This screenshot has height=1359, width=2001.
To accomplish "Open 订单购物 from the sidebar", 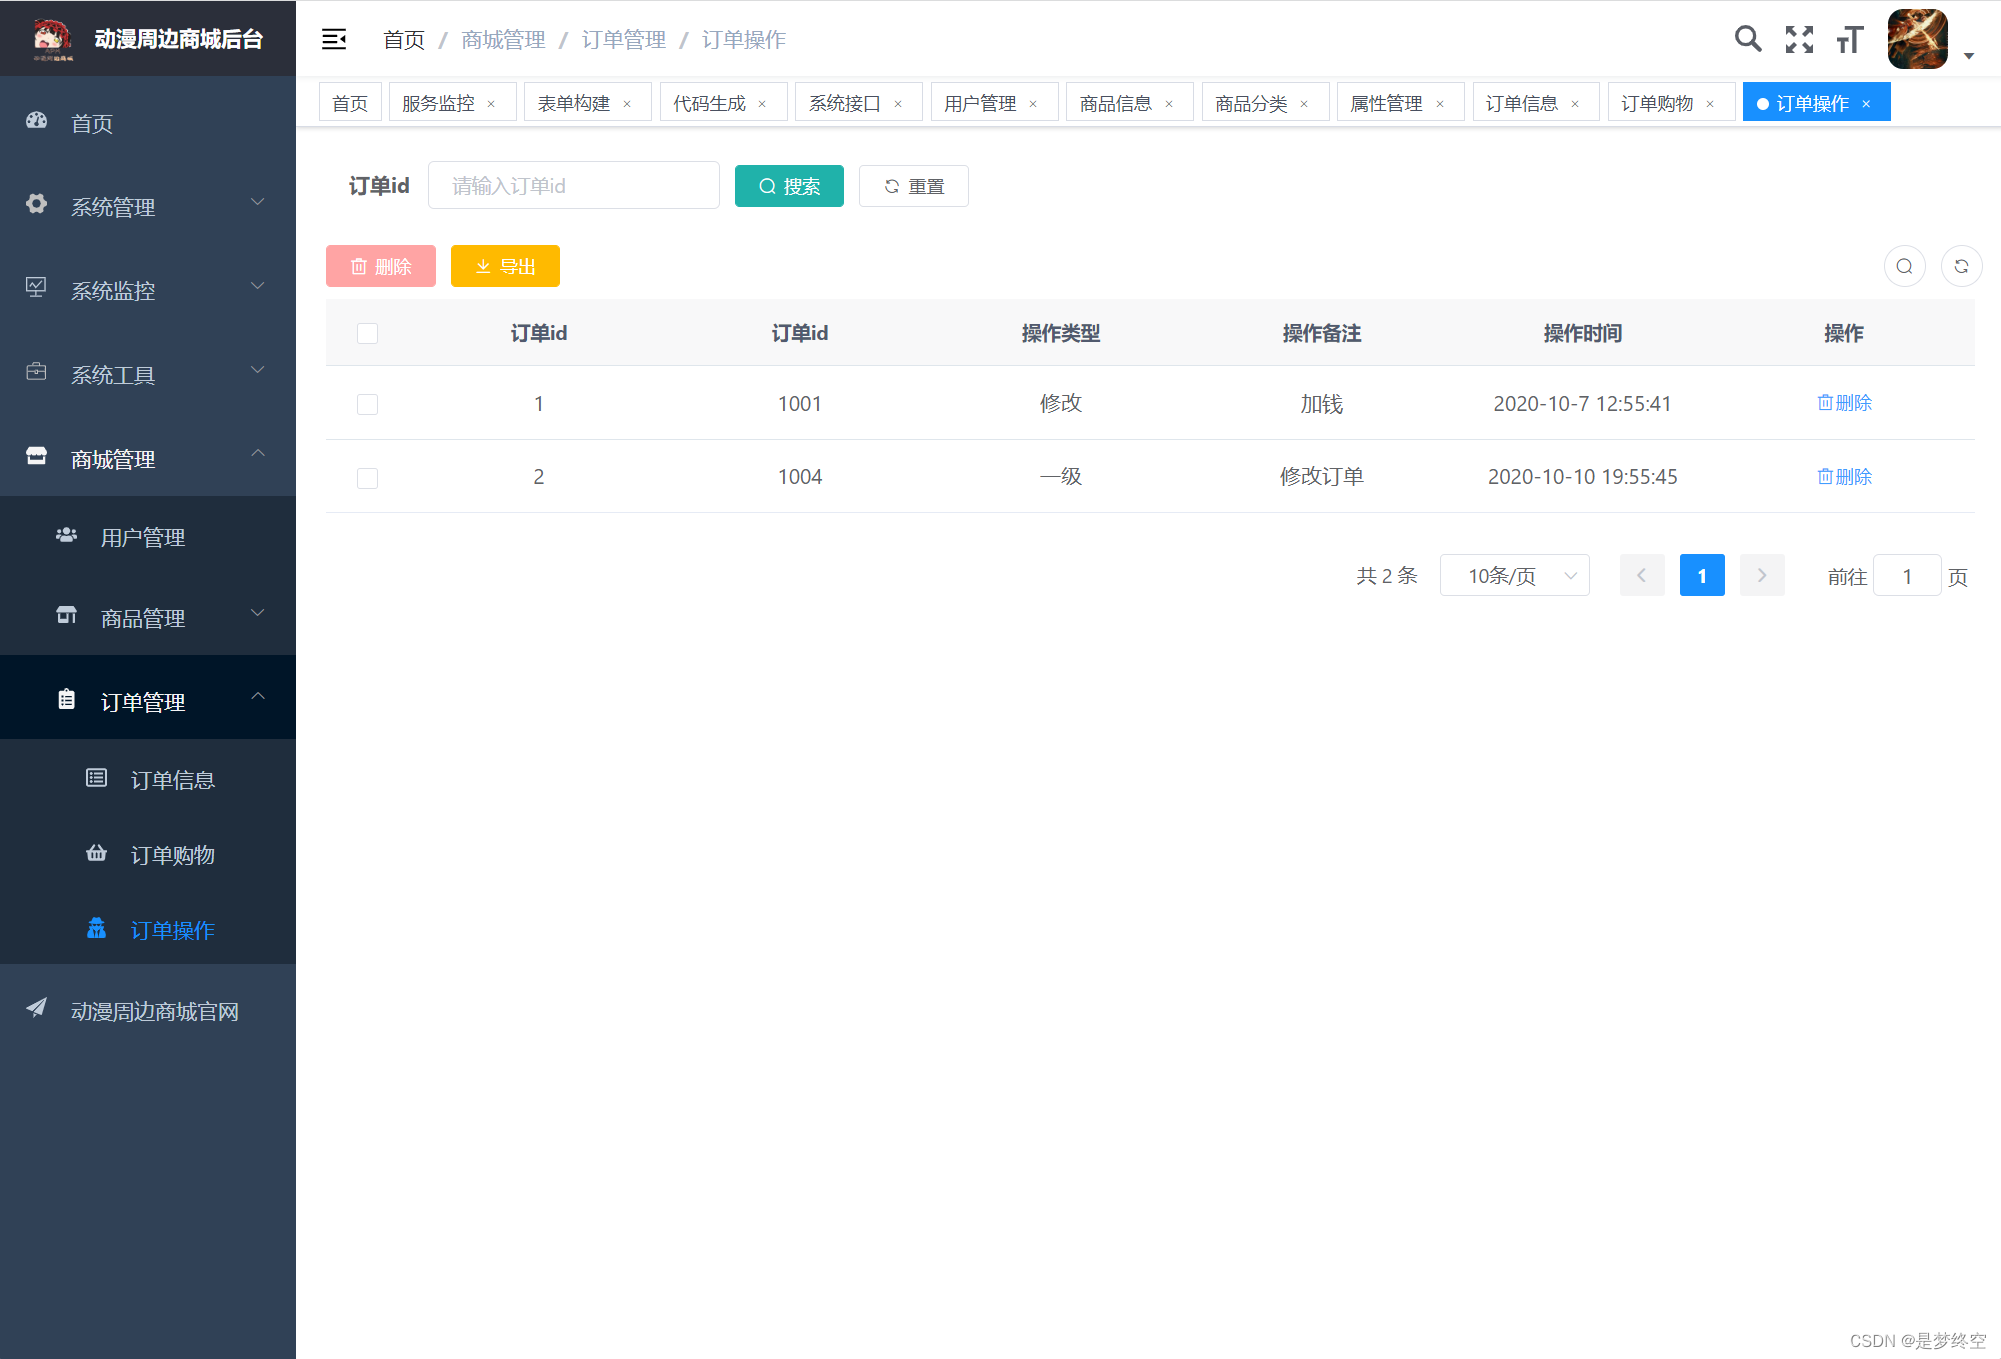I will pos(172,855).
